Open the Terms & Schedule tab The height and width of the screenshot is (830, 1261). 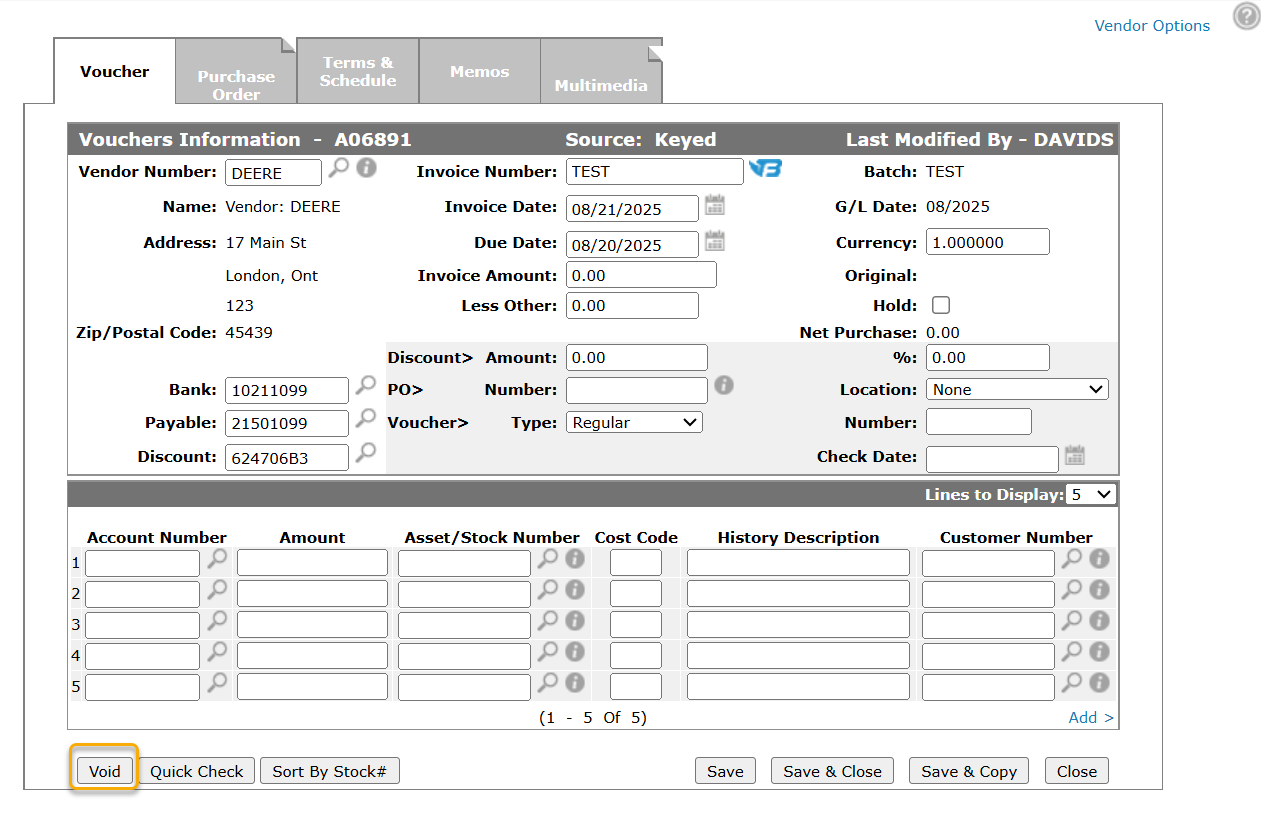coord(357,72)
